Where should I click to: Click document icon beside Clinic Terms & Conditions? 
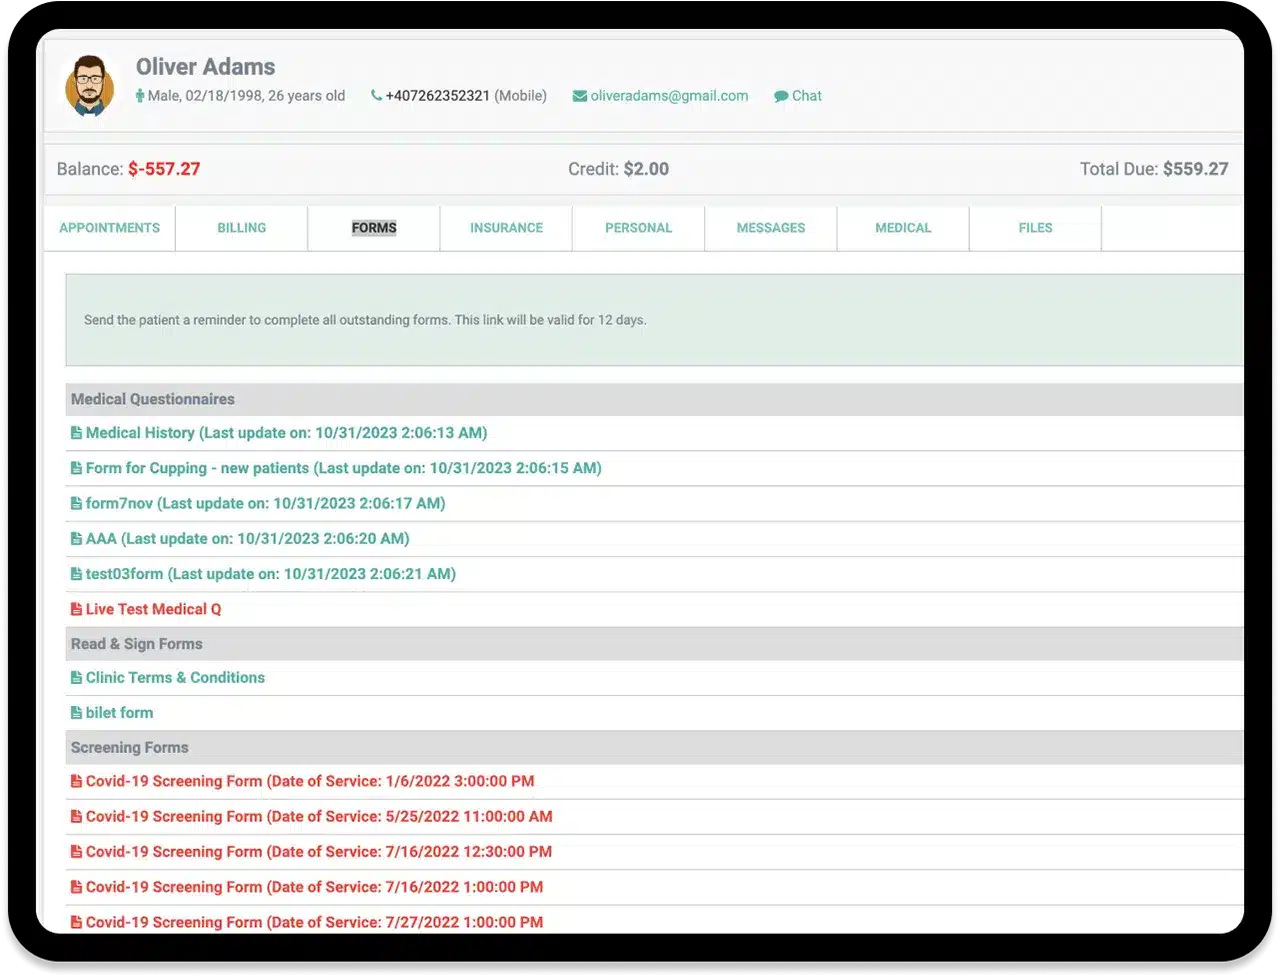coord(76,678)
